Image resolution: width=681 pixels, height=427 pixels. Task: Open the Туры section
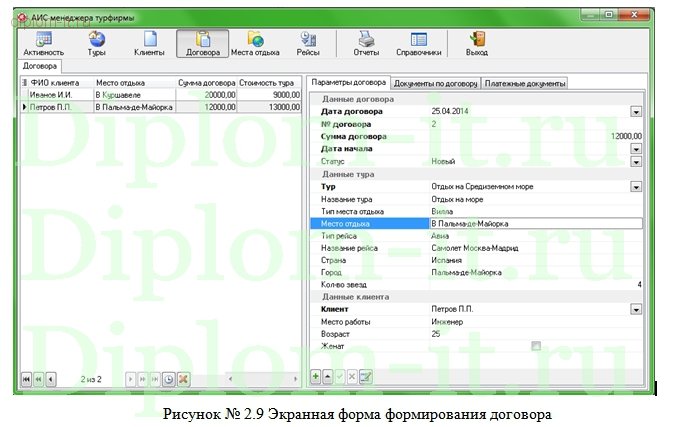point(97,43)
